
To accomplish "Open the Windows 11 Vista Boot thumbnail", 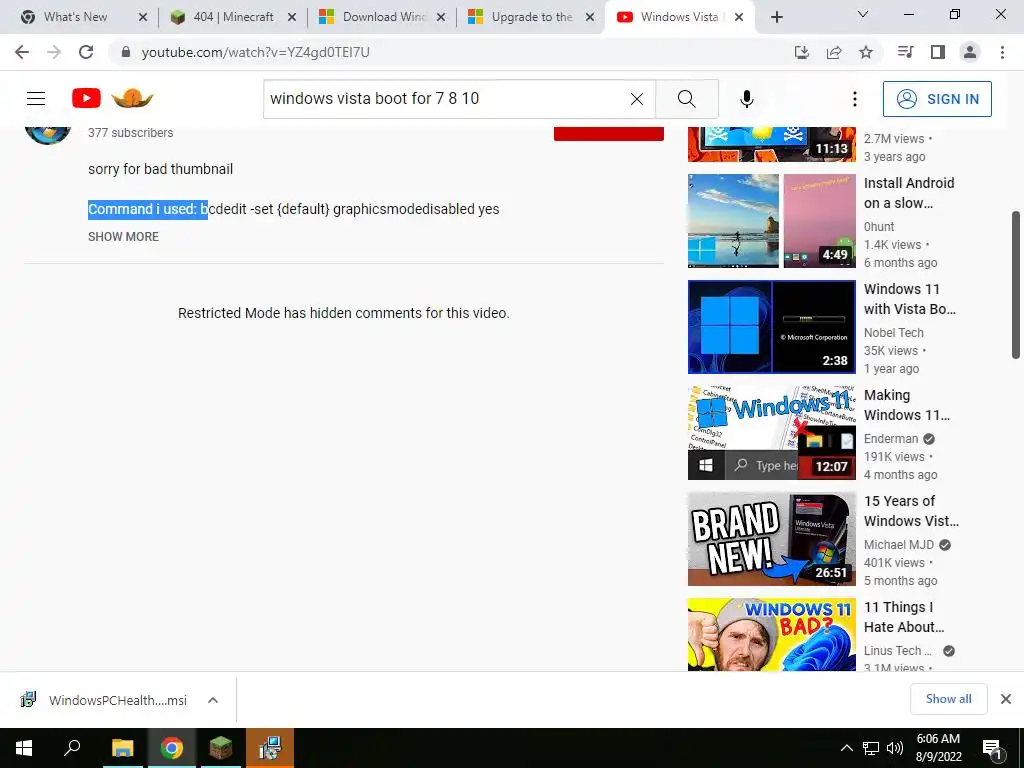I will 771,327.
